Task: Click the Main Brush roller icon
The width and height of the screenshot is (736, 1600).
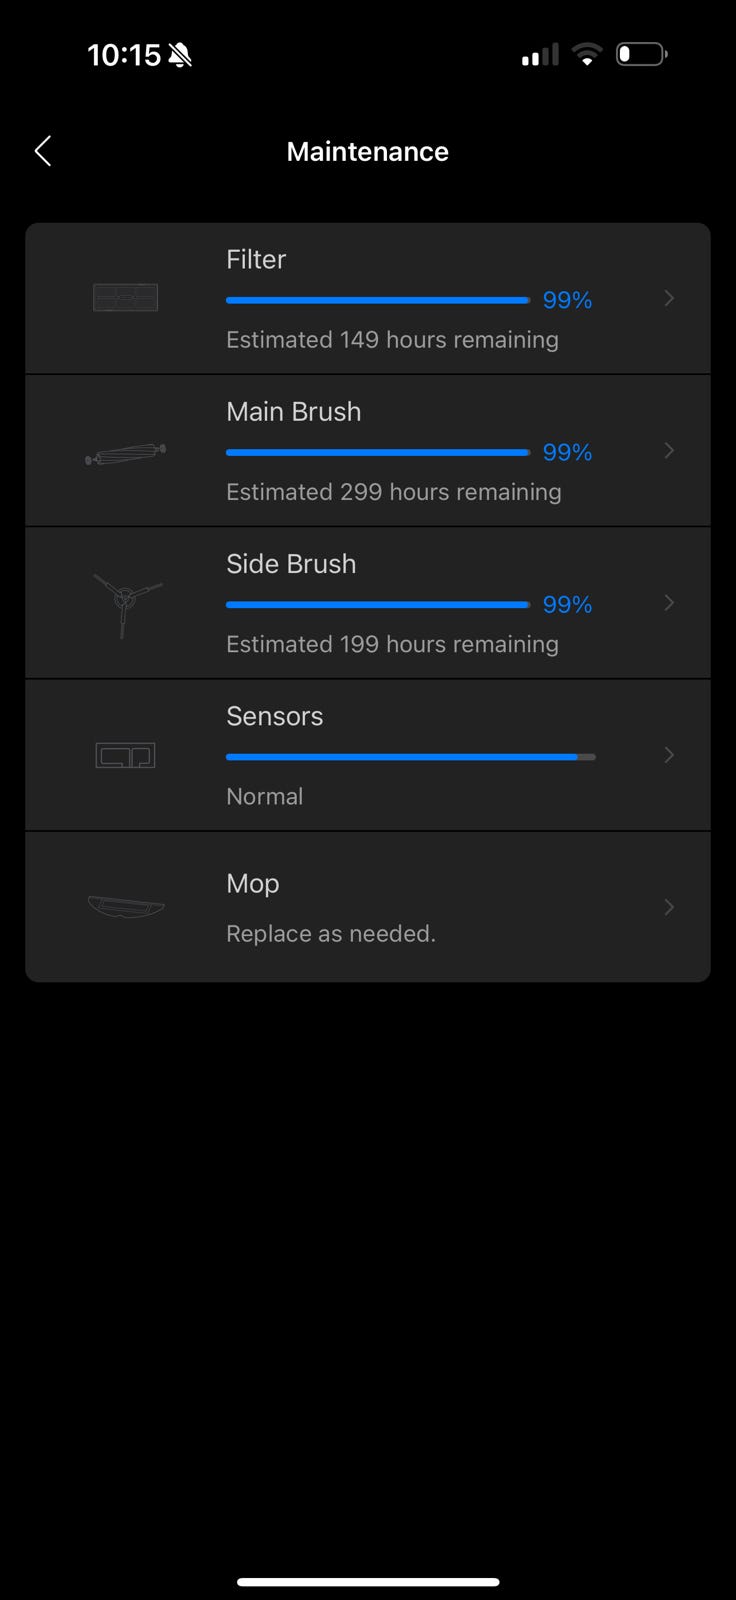Action: (x=125, y=454)
